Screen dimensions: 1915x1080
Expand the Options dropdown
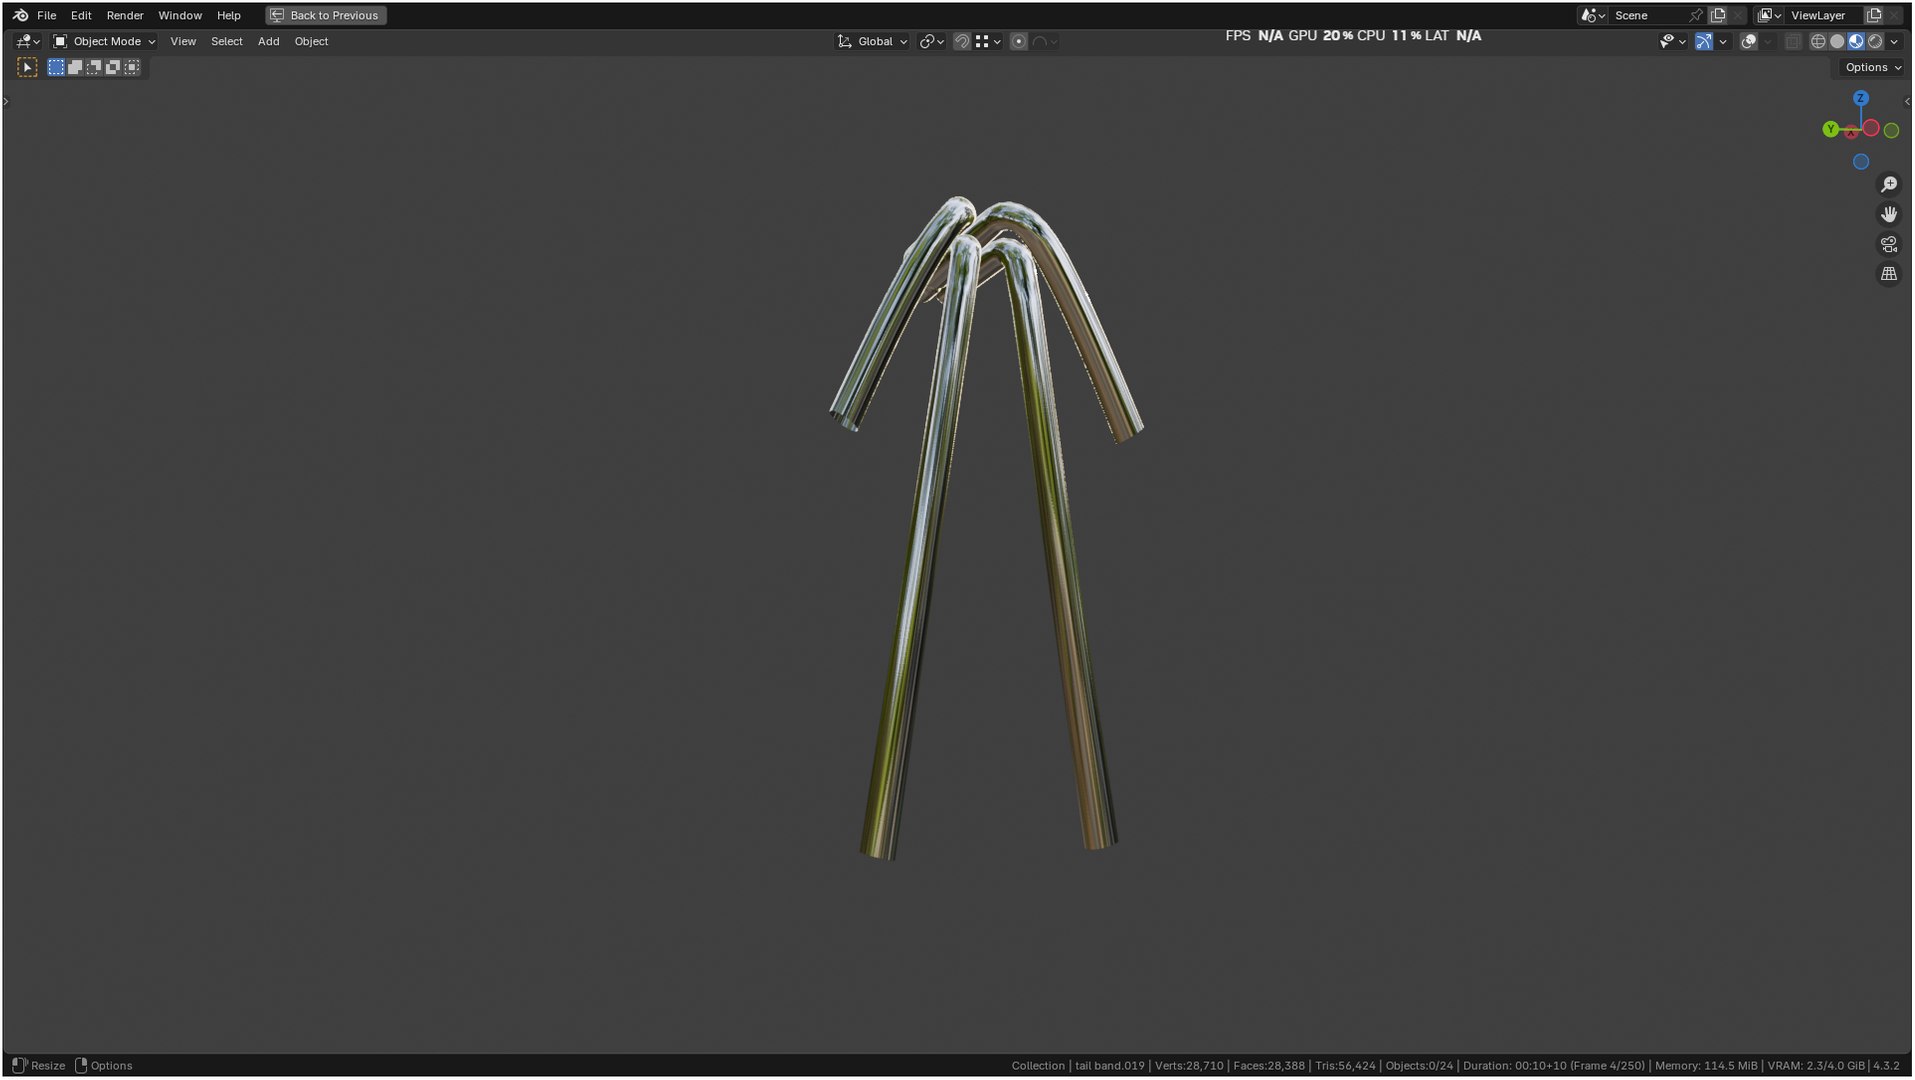point(1872,67)
